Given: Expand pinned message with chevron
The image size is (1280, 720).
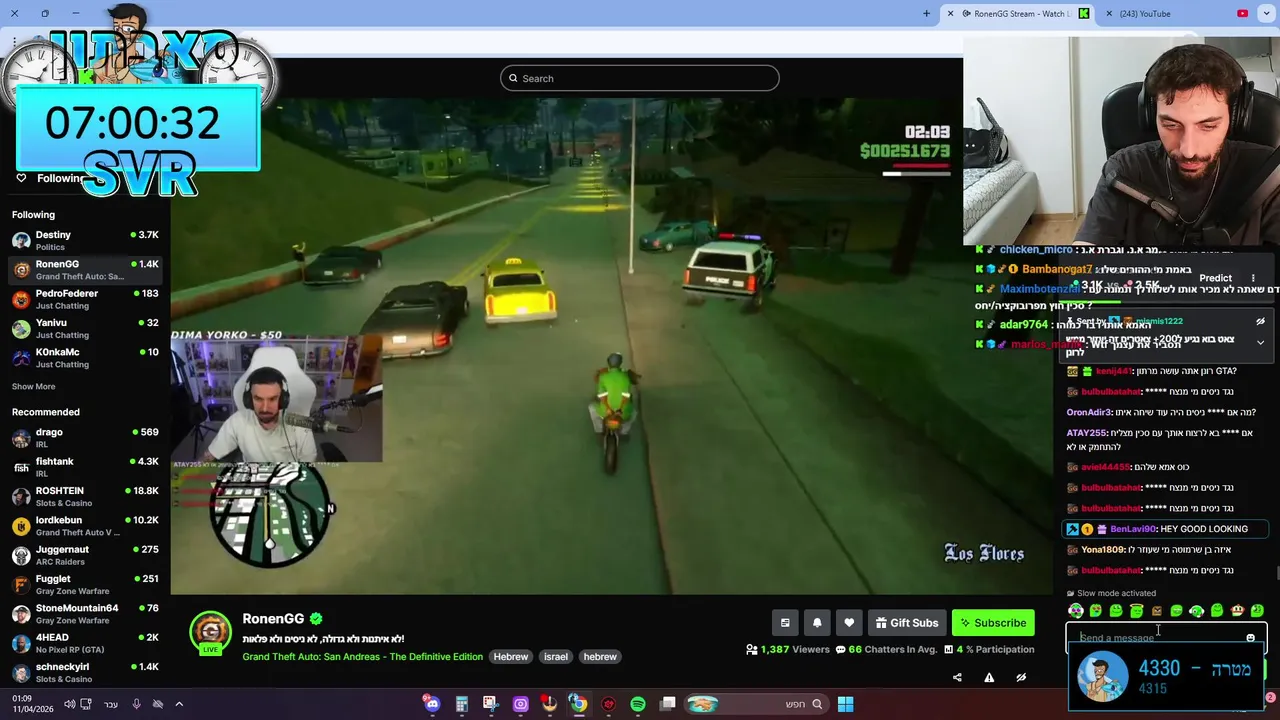Looking at the screenshot, I should (x=1260, y=343).
